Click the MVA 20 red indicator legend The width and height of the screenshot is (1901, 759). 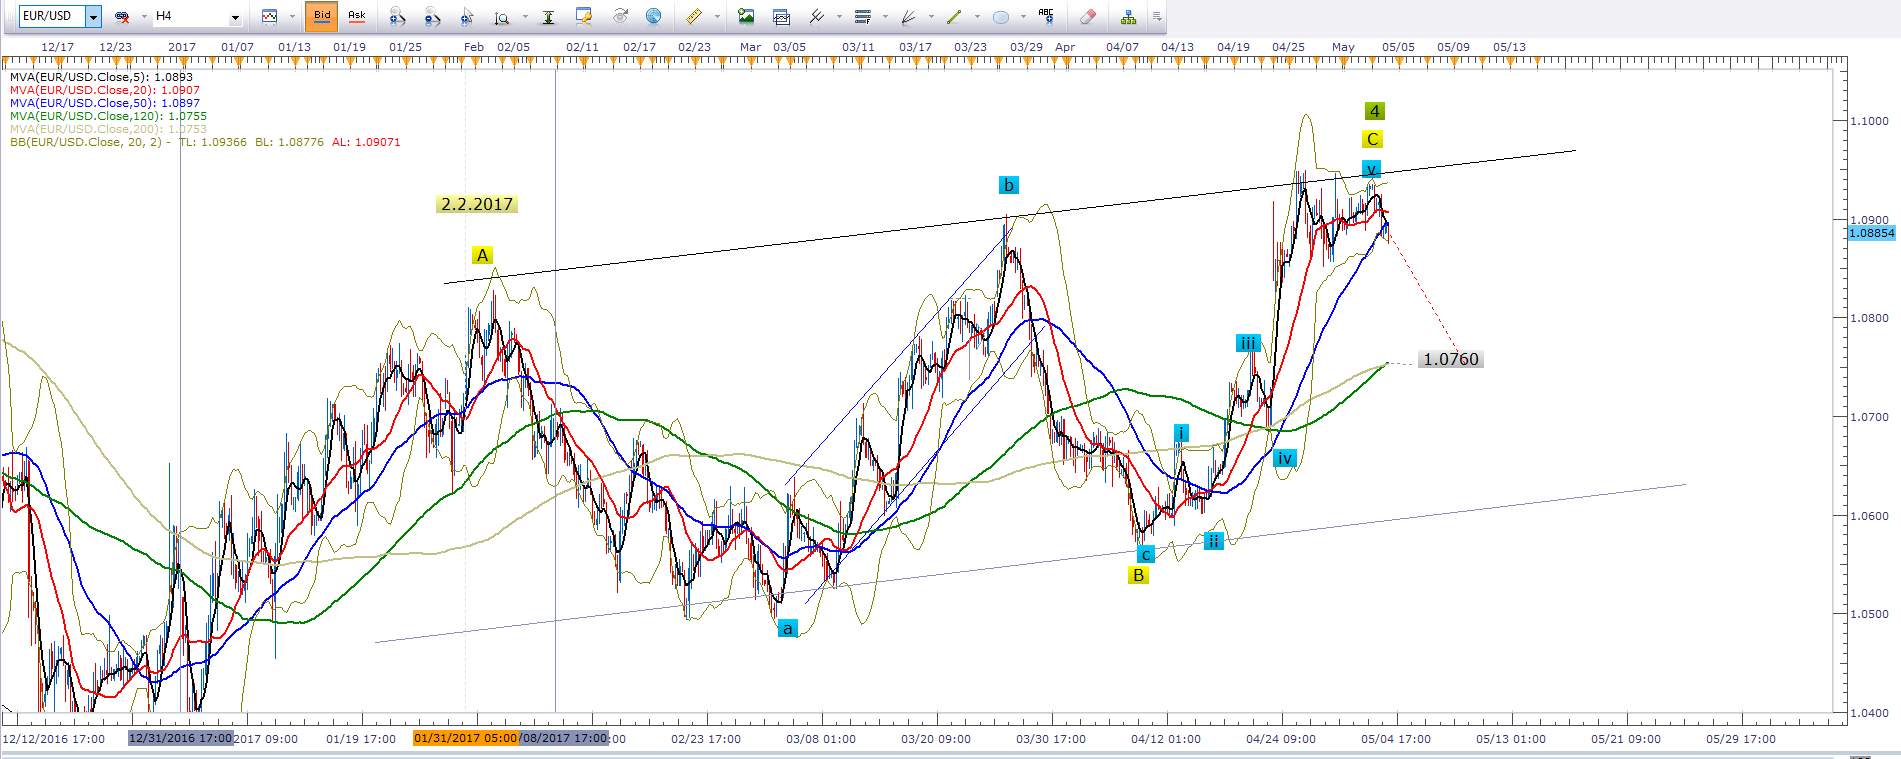point(105,90)
